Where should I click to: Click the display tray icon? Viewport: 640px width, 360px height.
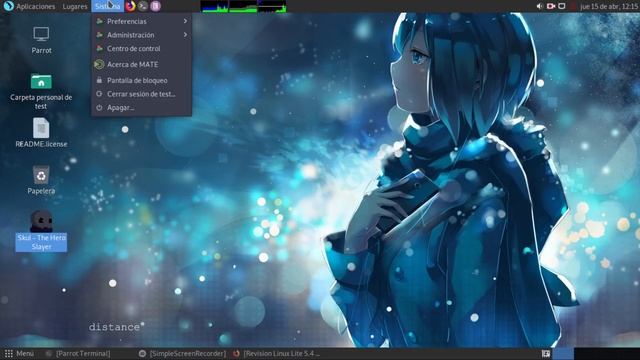tap(562, 6)
